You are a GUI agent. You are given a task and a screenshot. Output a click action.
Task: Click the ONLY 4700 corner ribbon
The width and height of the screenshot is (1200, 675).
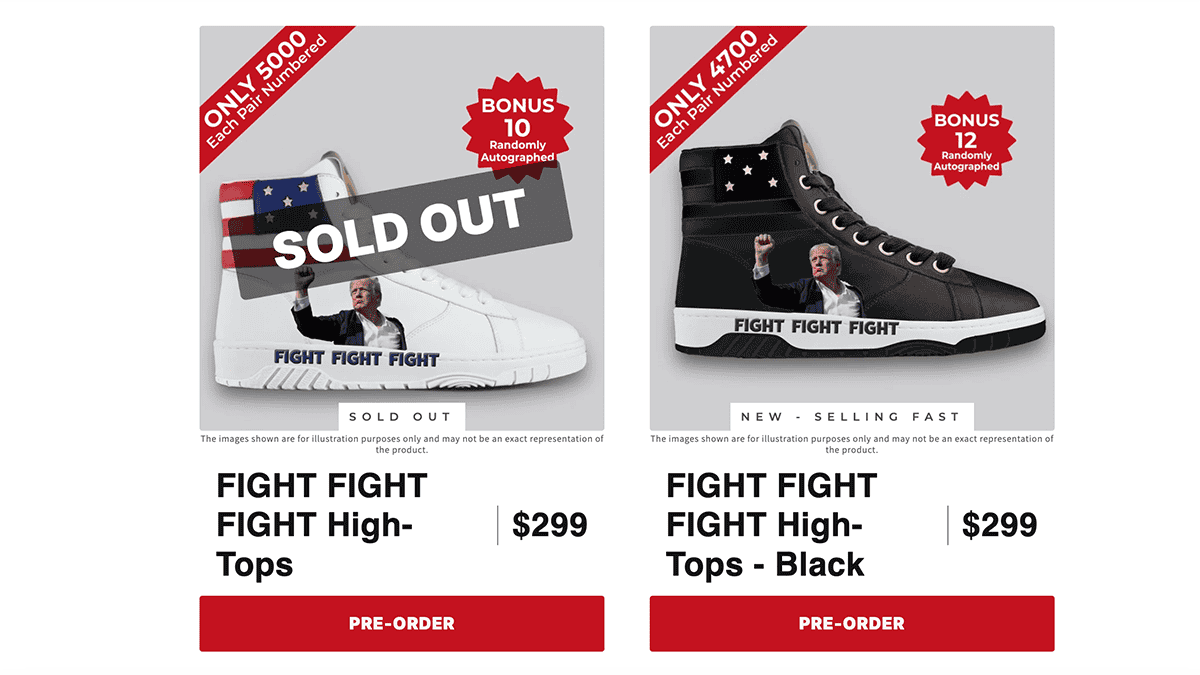[x=713, y=88]
